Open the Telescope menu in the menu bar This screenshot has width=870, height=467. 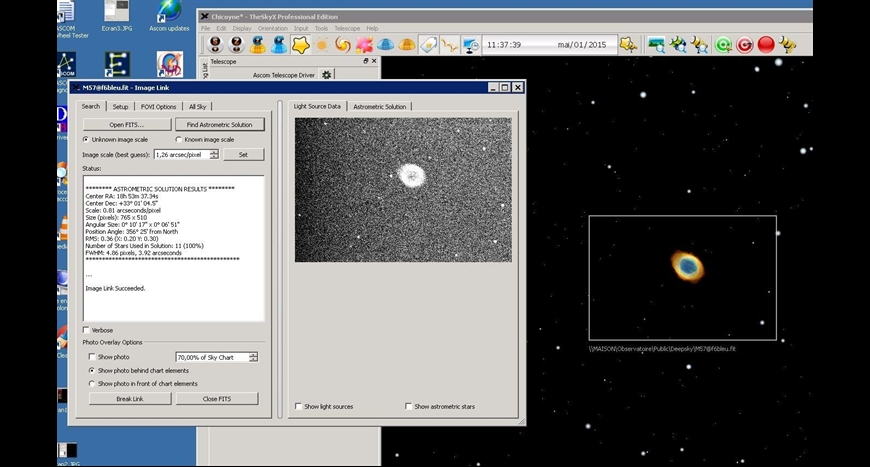(x=347, y=28)
